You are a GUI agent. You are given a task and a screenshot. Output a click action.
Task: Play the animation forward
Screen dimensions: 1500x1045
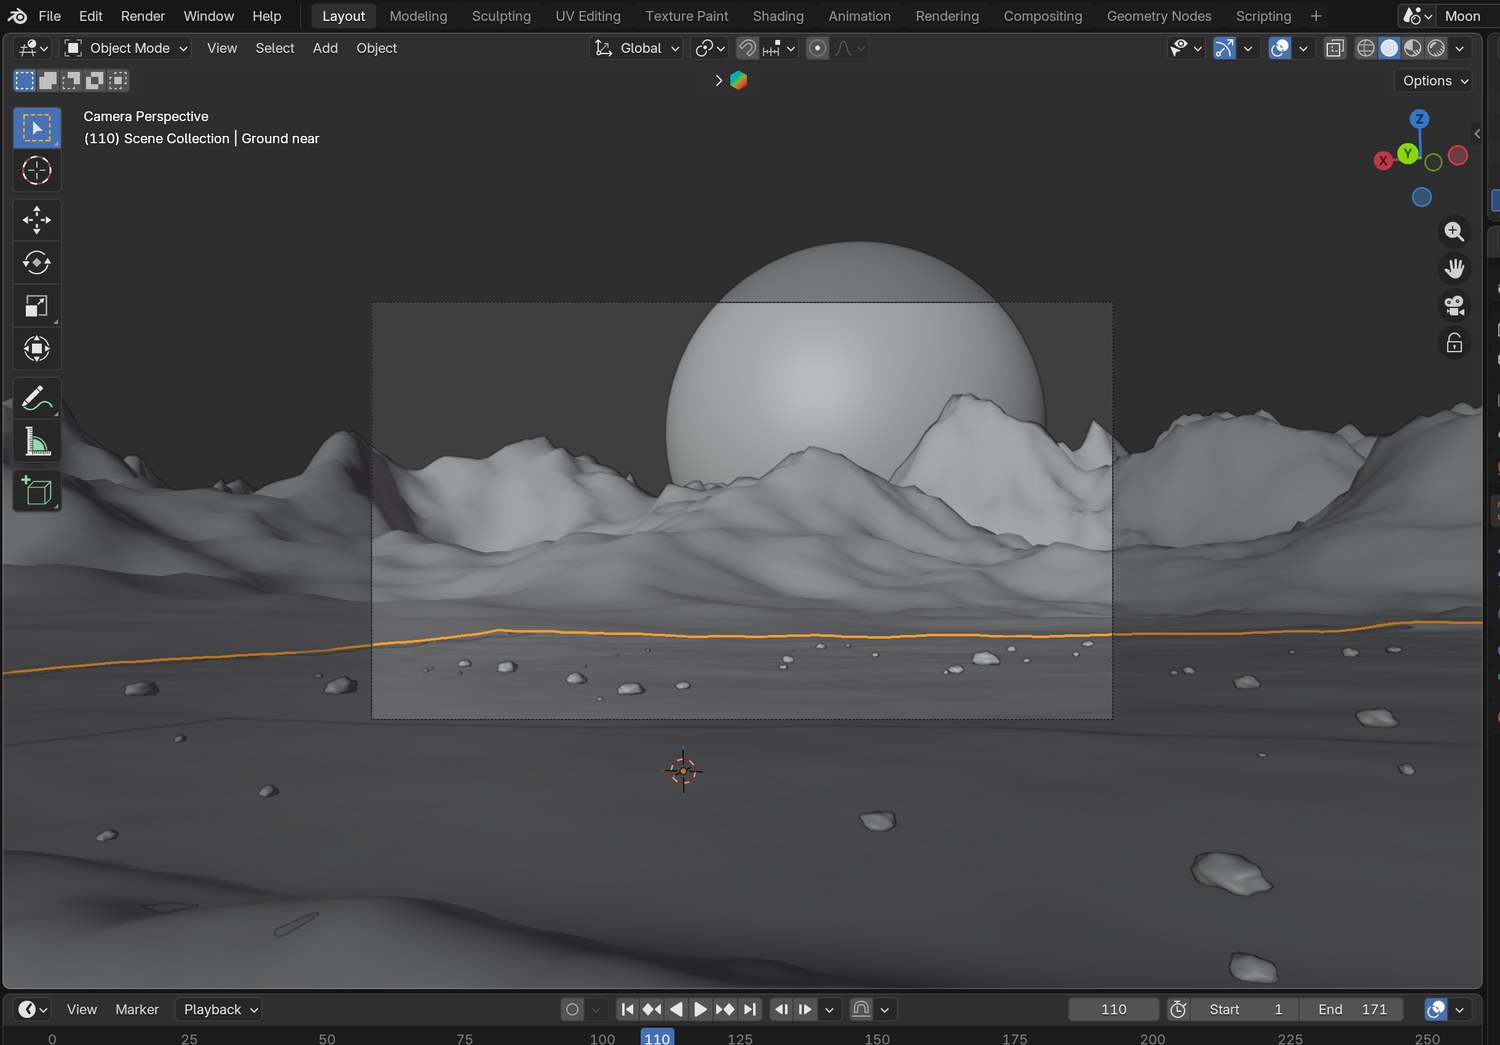point(700,1010)
